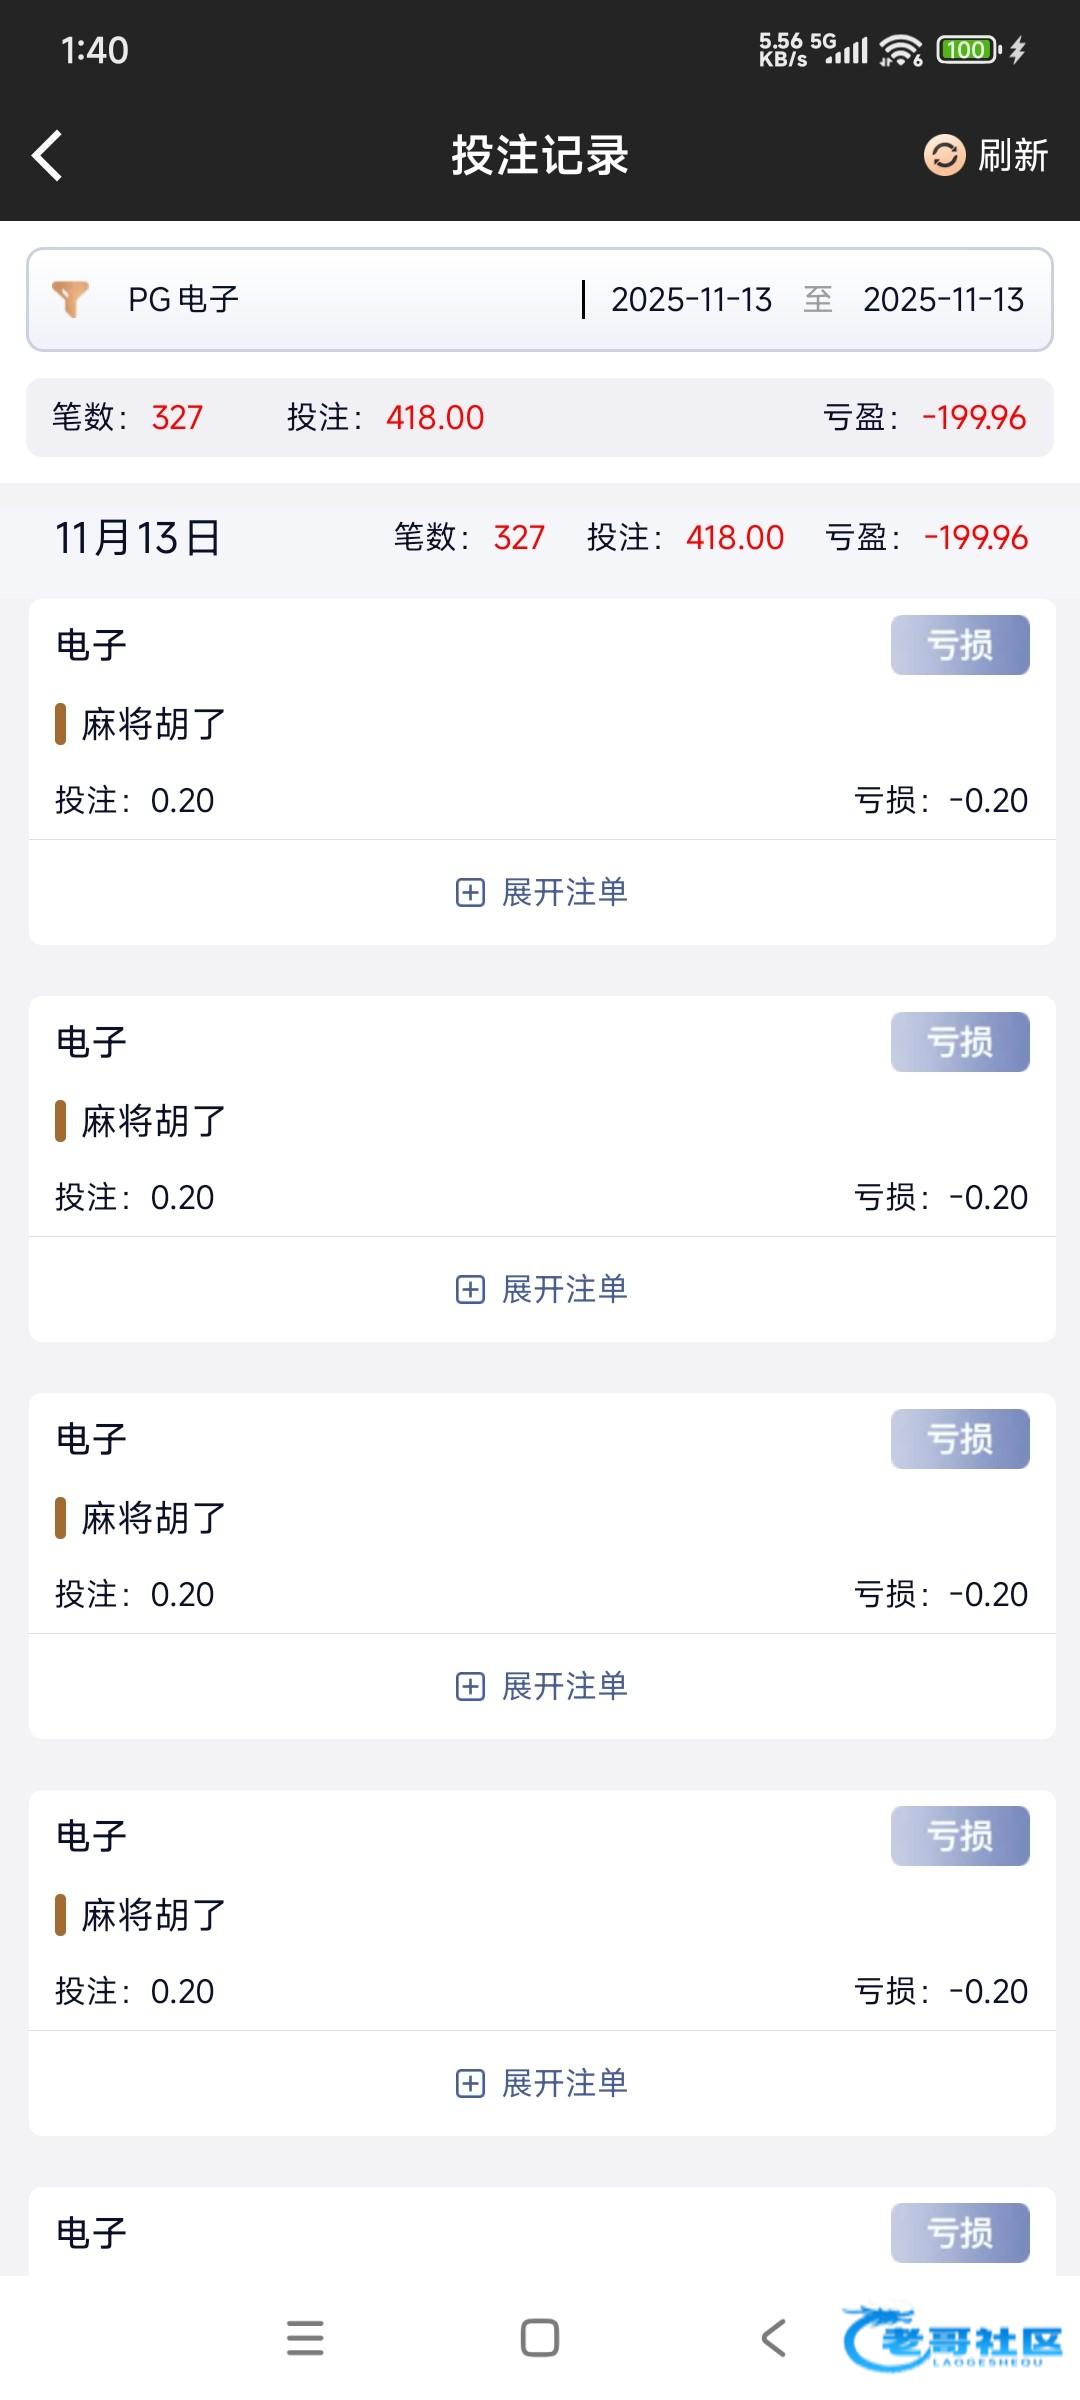Tap the 老哥社区 dragon logo watermark
Image resolution: width=1080 pixels, height=2400 pixels.
point(952,2340)
